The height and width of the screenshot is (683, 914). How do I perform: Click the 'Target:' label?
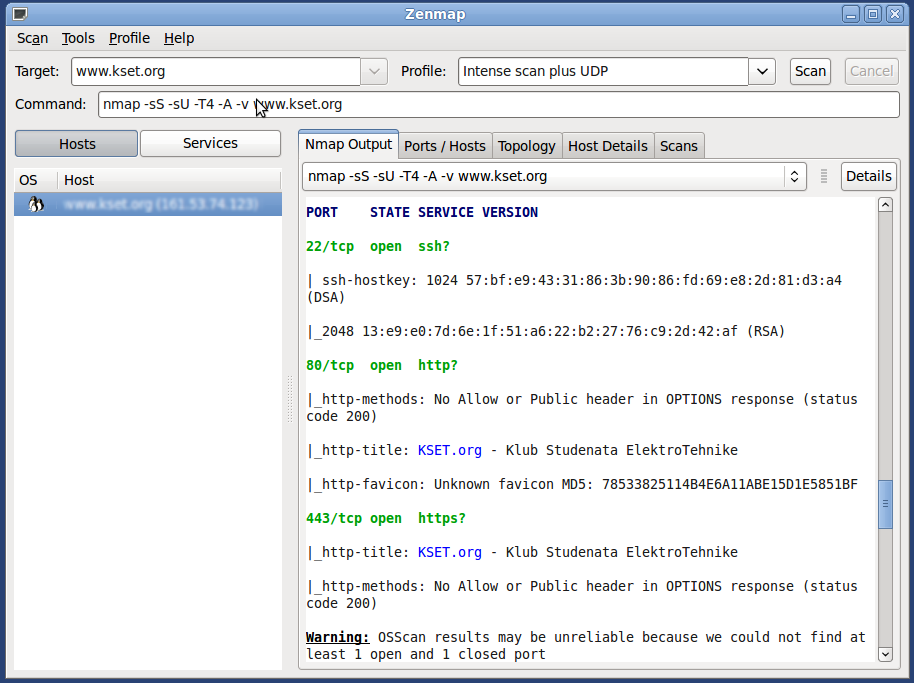pos(37,71)
